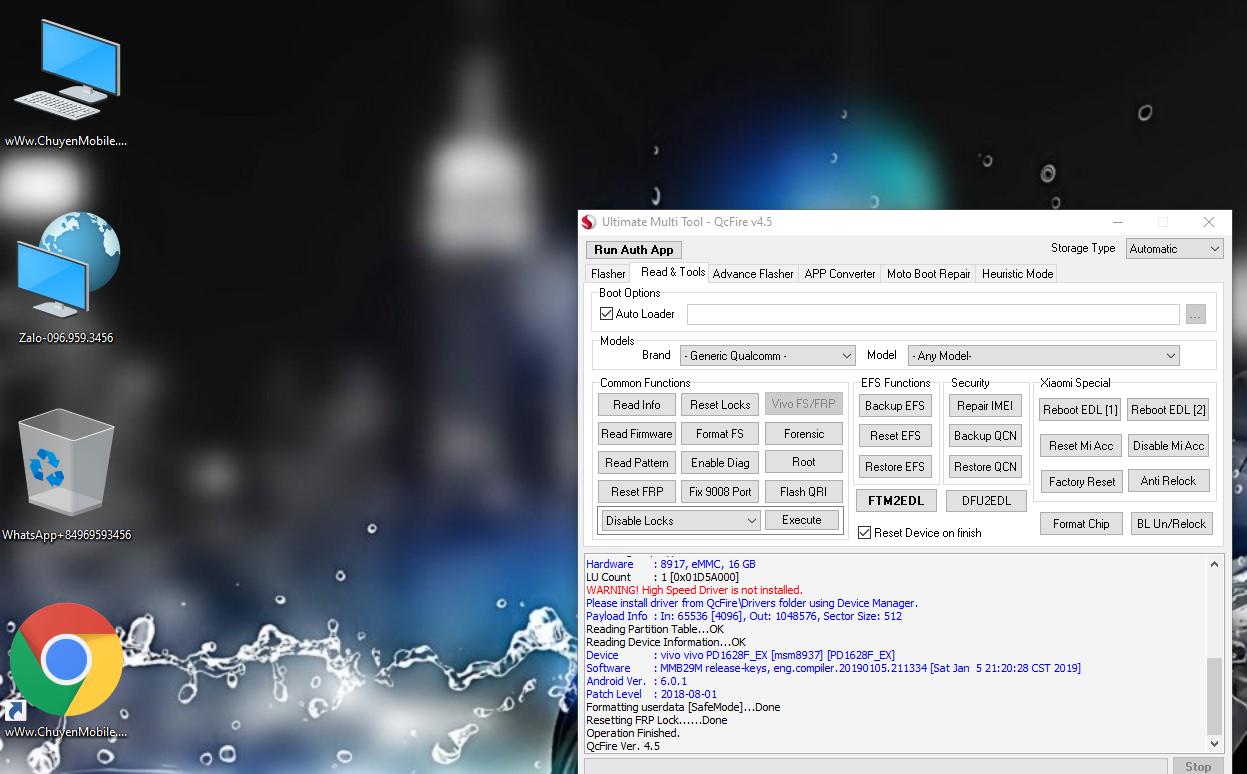The width and height of the screenshot is (1247, 774).
Task: Click the Reset EFS button
Action: (x=895, y=436)
